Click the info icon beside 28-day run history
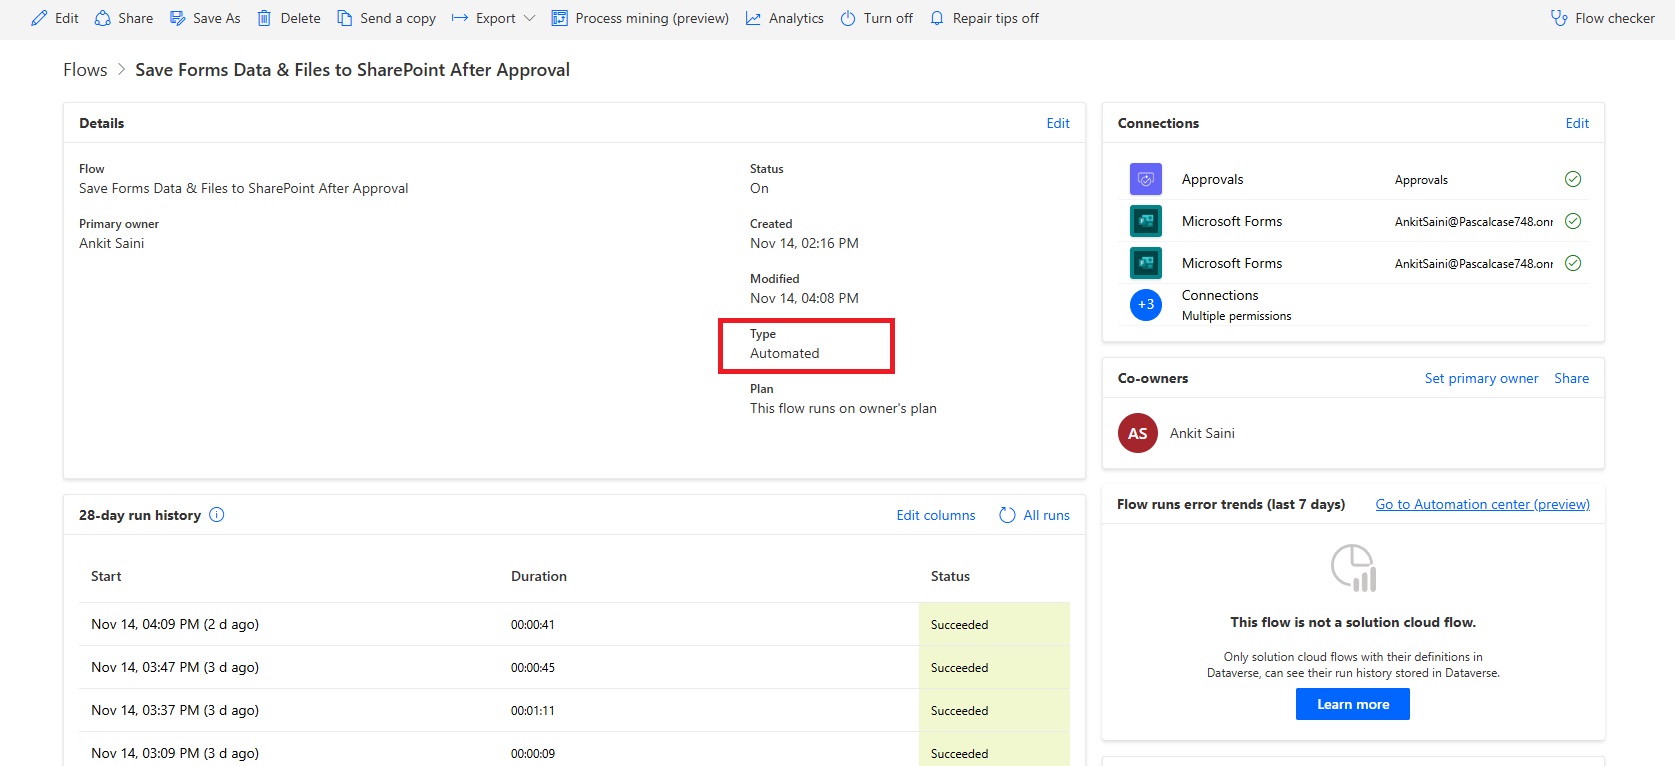 pos(217,515)
